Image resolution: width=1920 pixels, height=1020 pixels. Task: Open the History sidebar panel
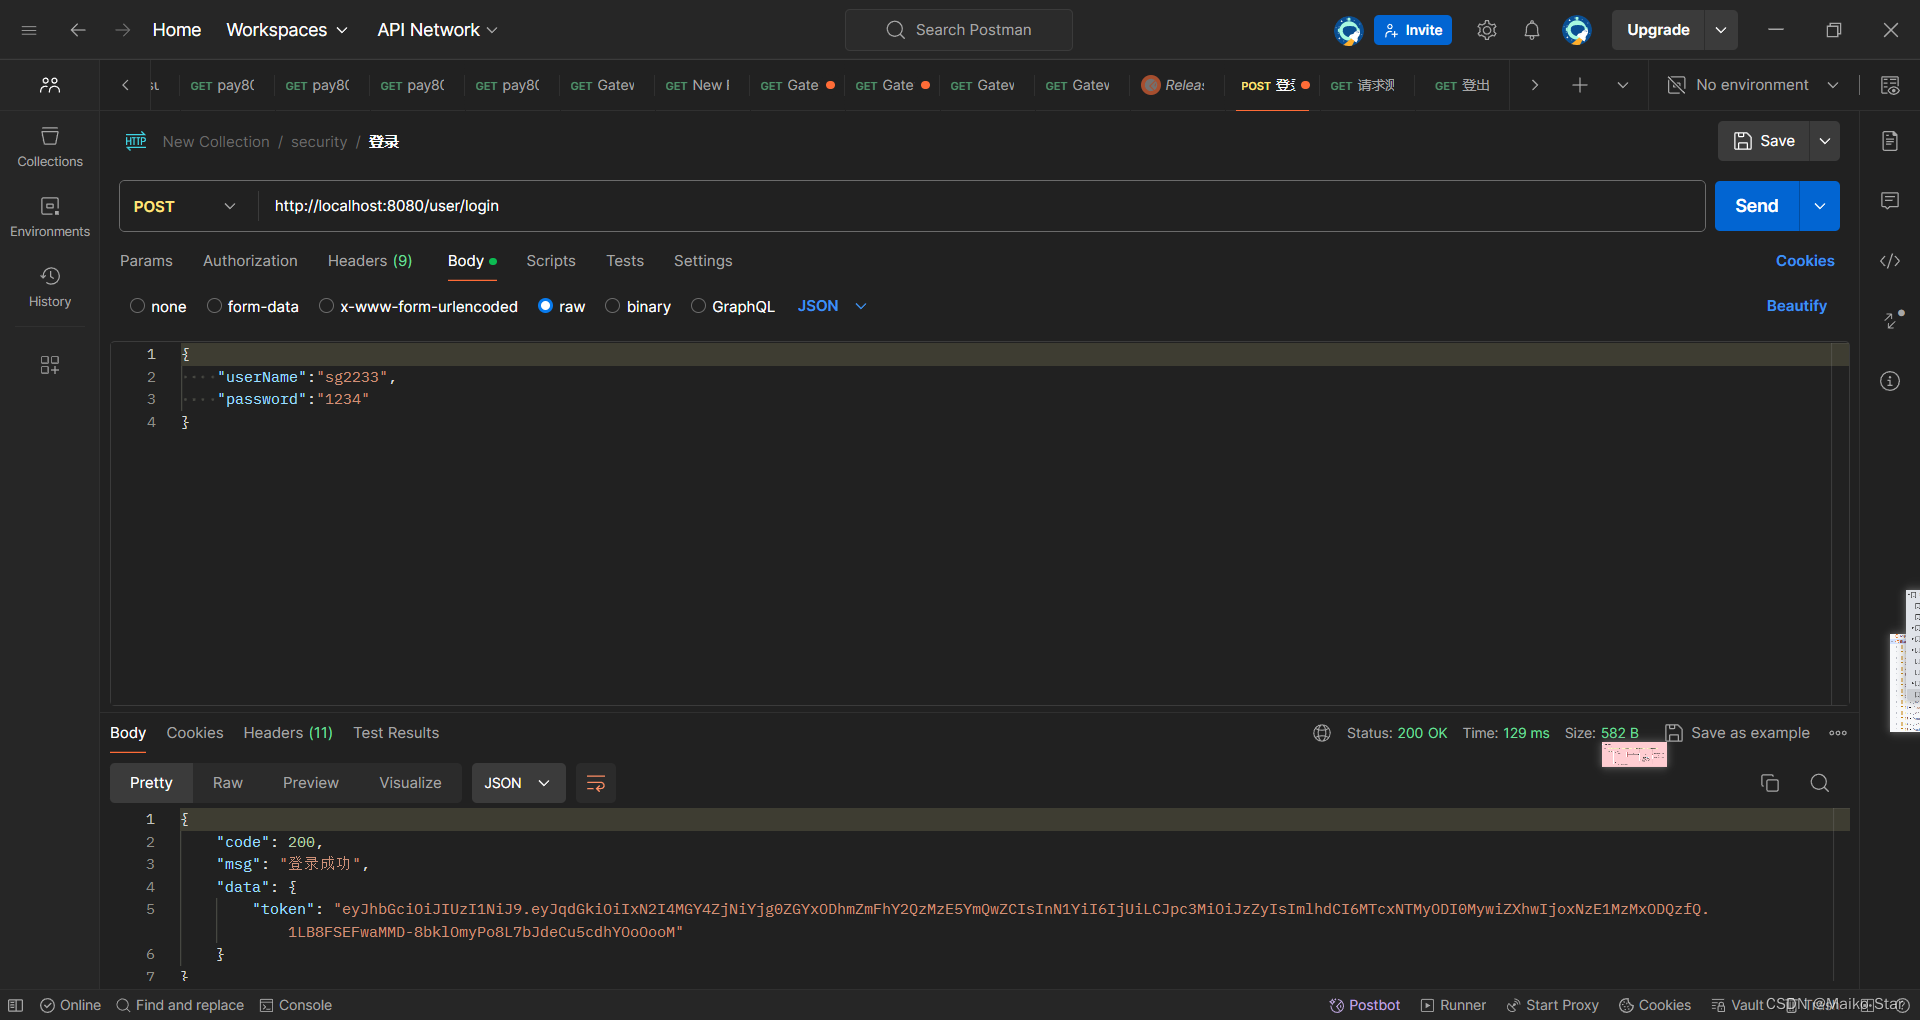click(x=50, y=287)
